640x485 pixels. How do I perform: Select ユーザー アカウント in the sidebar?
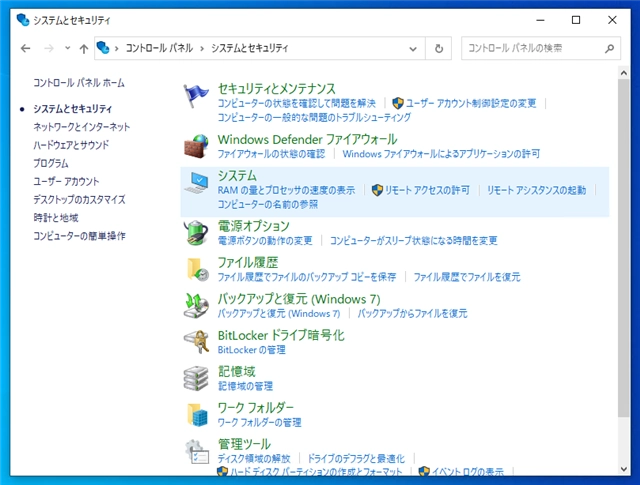[66, 181]
